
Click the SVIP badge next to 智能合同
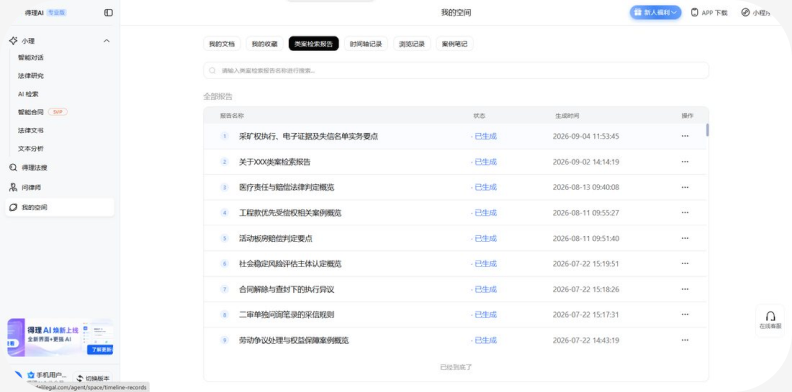(58, 112)
